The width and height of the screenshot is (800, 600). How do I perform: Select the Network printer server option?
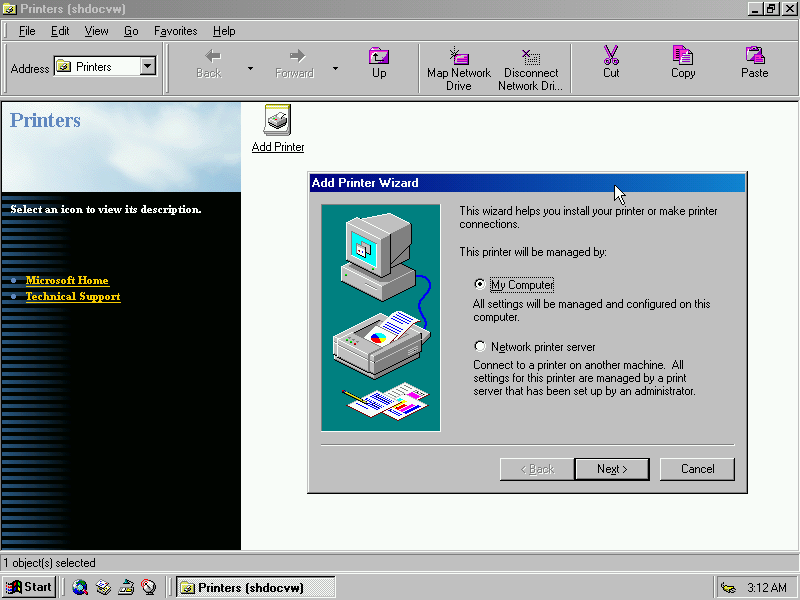pos(480,346)
